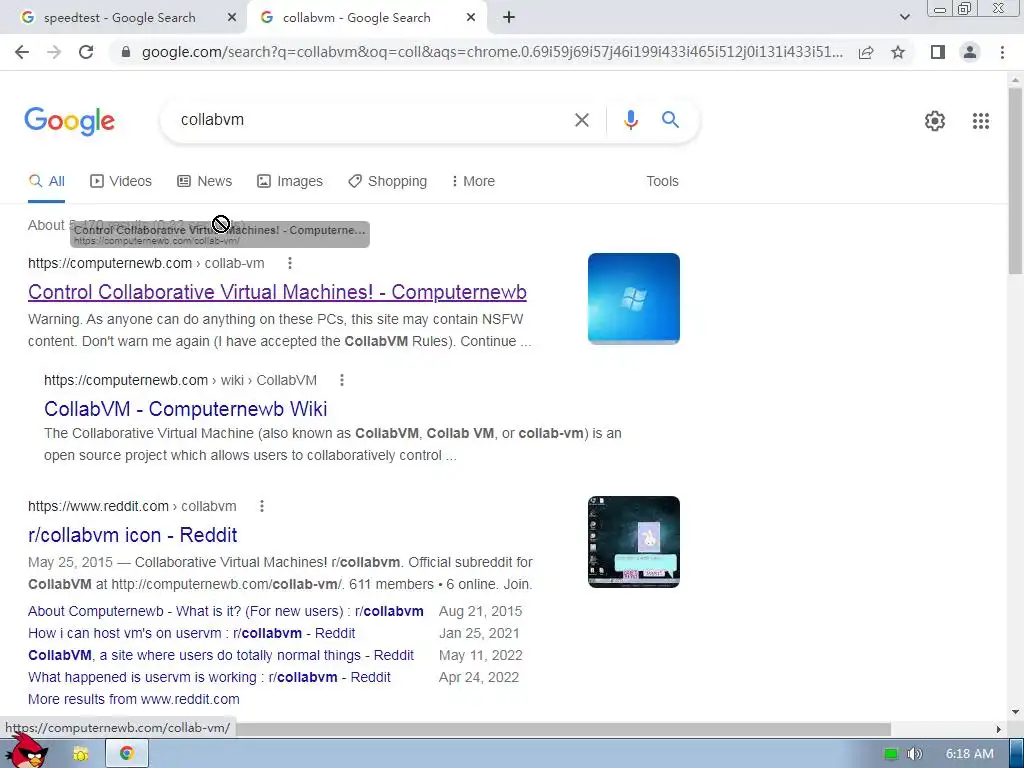Open the CollabVM - Computernewb Wiki result
The image size is (1024, 768).
click(185, 409)
